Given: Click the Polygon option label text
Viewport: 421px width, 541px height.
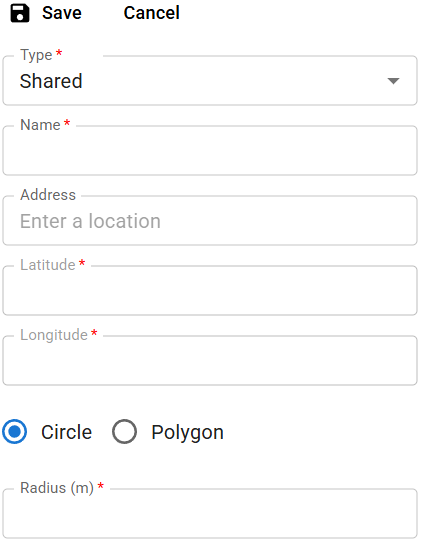Looking at the screenshot, I should tap(187, 433).
